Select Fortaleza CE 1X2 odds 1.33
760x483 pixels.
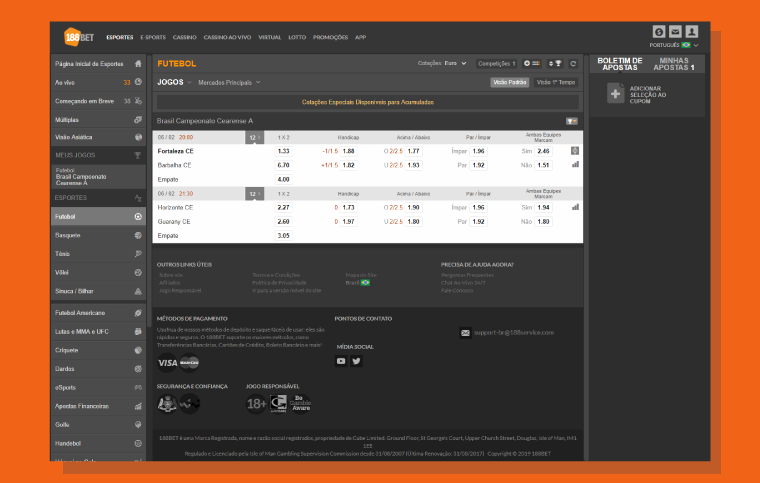pyautogui.click(x=284, y=151)
